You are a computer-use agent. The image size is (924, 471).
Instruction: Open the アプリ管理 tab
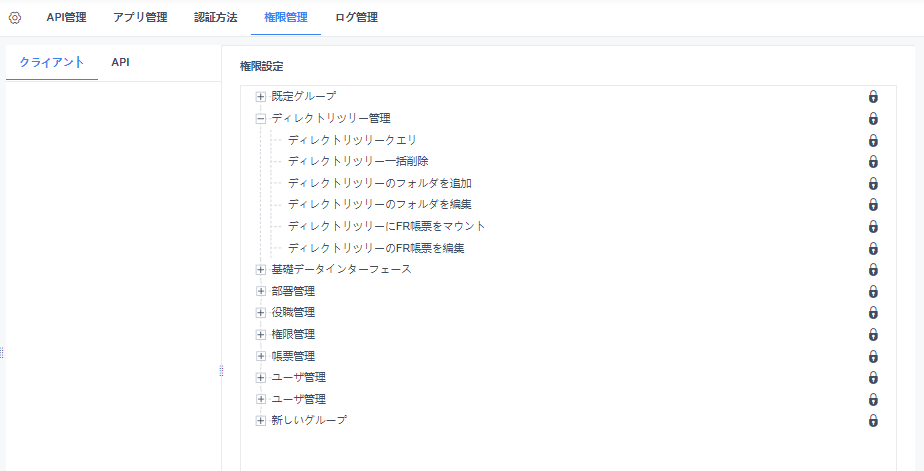140,18
